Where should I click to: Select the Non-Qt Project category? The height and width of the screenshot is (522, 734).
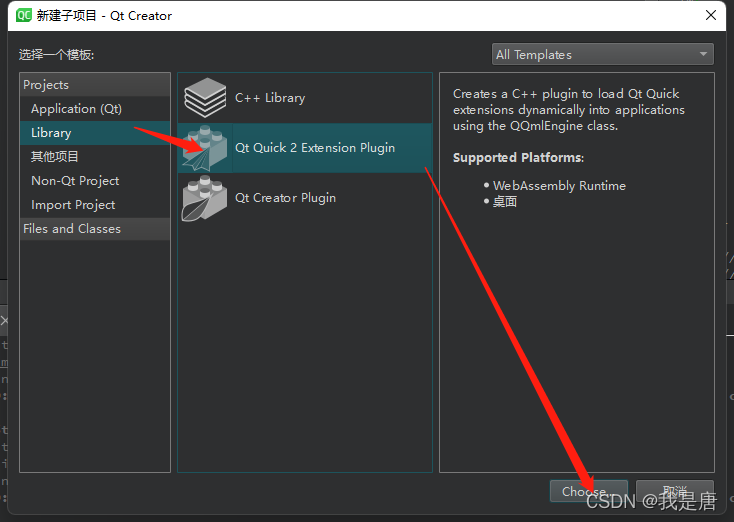click(95, 181)
